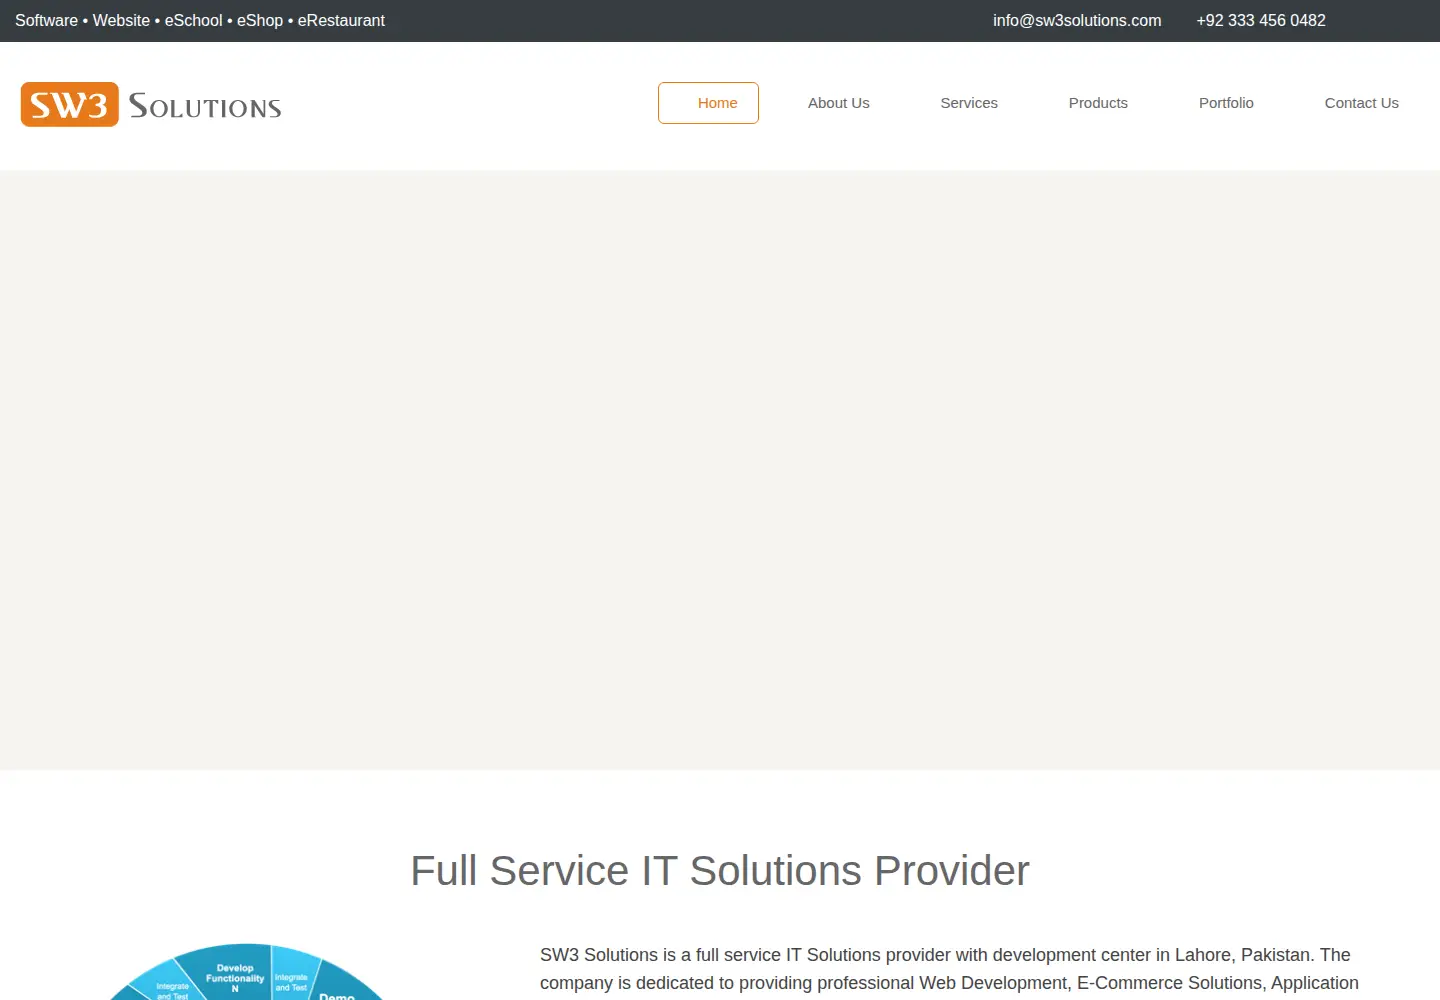This screenshot has width=1440, height=1000.
Task: Go to About Us page
Action: tap(838, 103)
